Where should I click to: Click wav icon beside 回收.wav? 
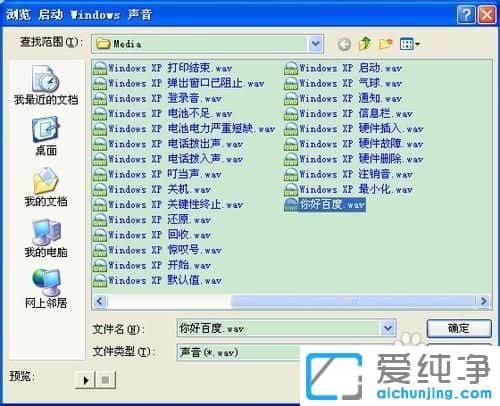pos(100,235)
